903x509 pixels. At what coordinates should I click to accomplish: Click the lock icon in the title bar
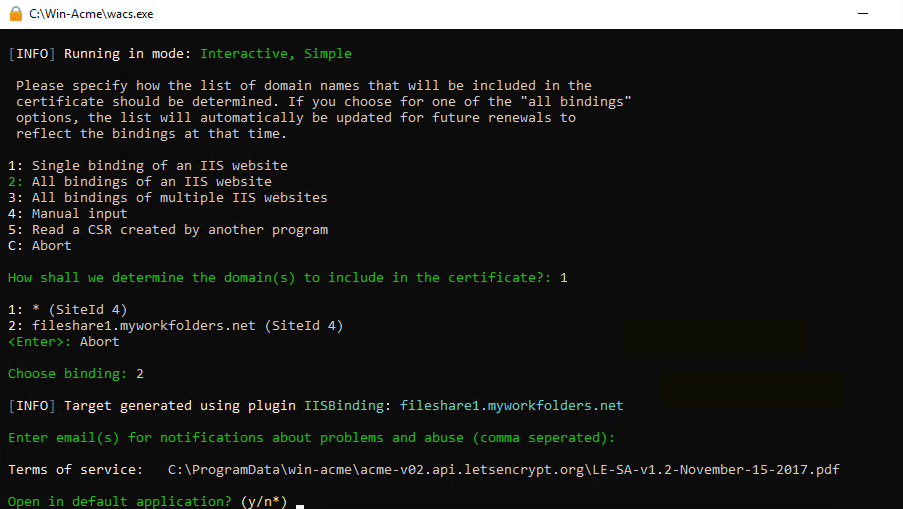point(14,14)
